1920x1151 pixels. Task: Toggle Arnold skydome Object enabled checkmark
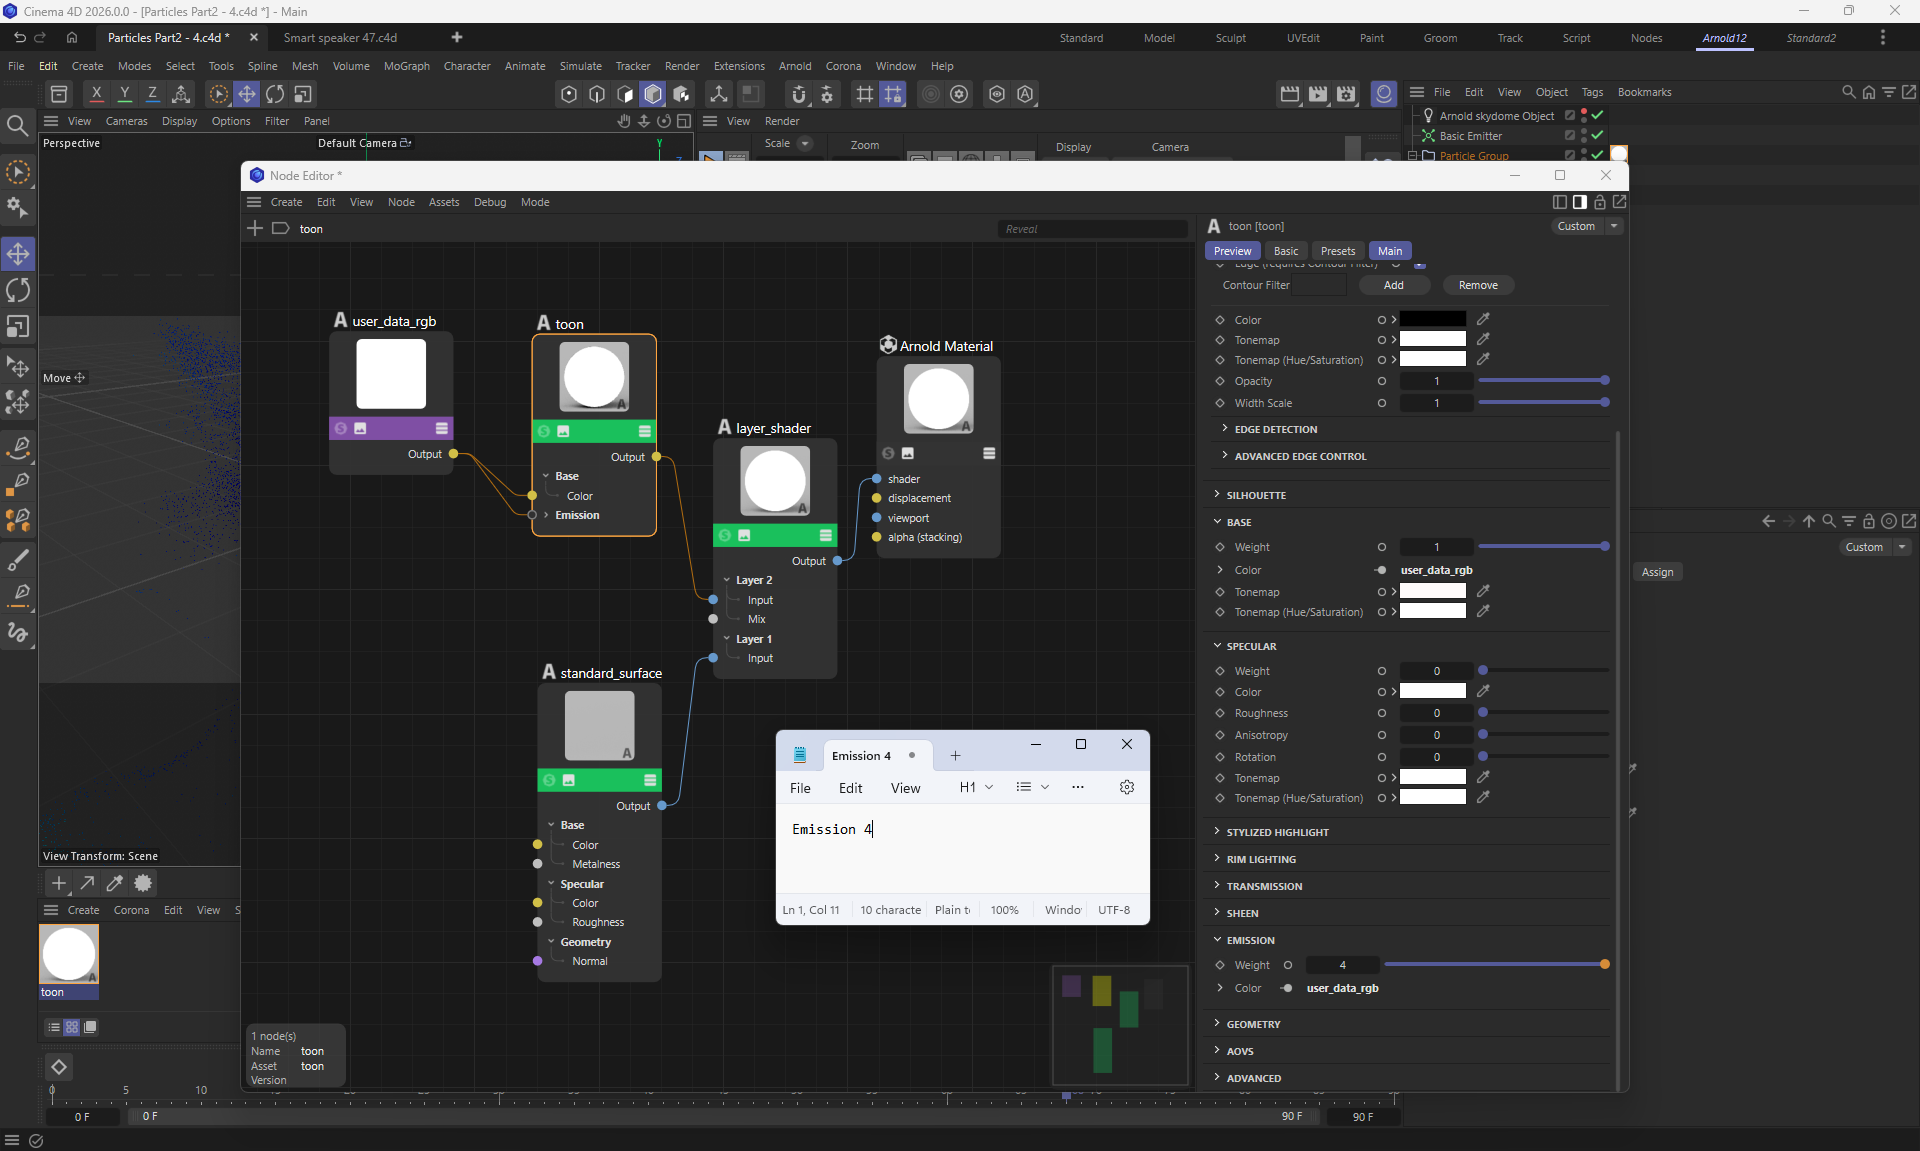[1598, 116]
